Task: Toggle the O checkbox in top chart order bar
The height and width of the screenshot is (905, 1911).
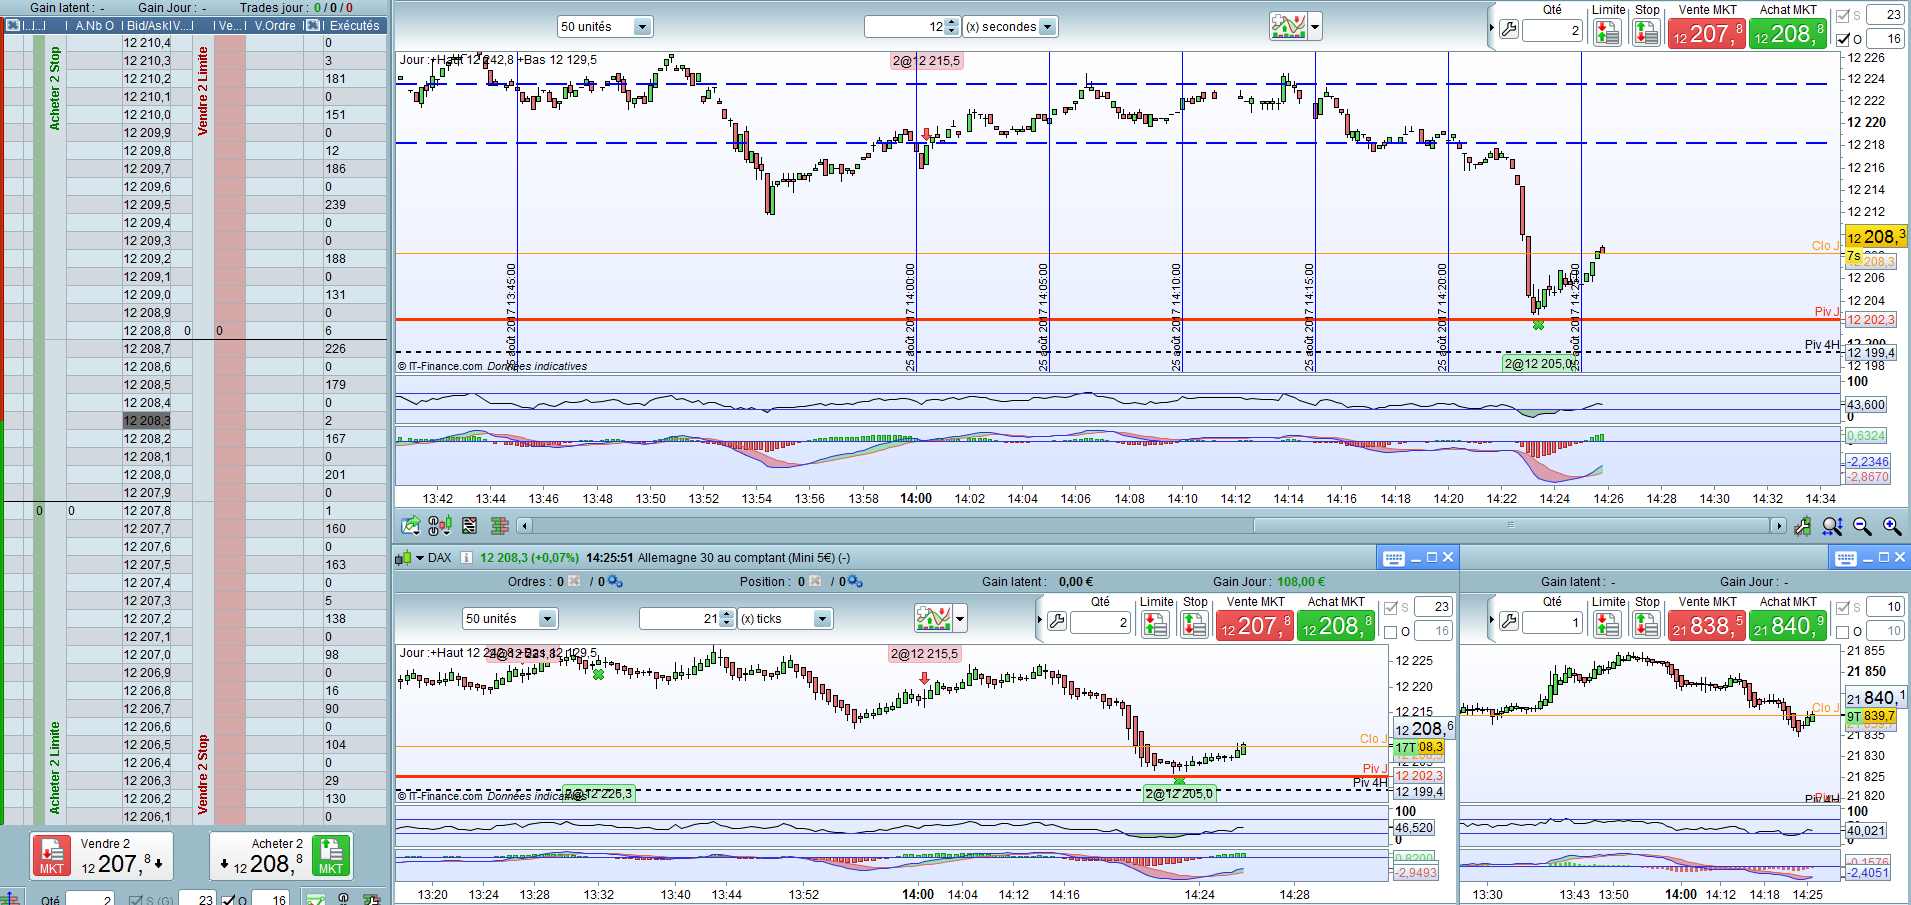Action: (x=1844, y=39)
